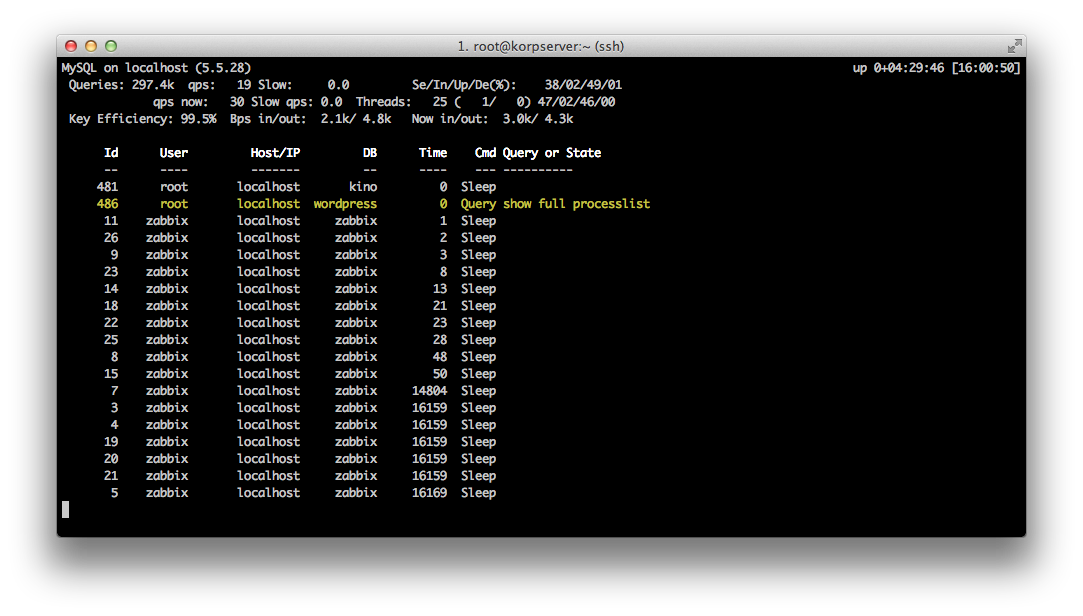Select the wordpress database entry
This screenshot has height=616, width=1083.
tap(345, 203)
